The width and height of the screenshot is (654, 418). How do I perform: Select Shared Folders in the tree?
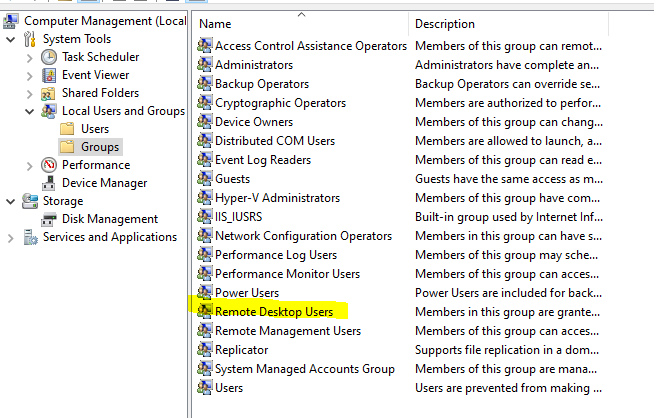(101, 93)
